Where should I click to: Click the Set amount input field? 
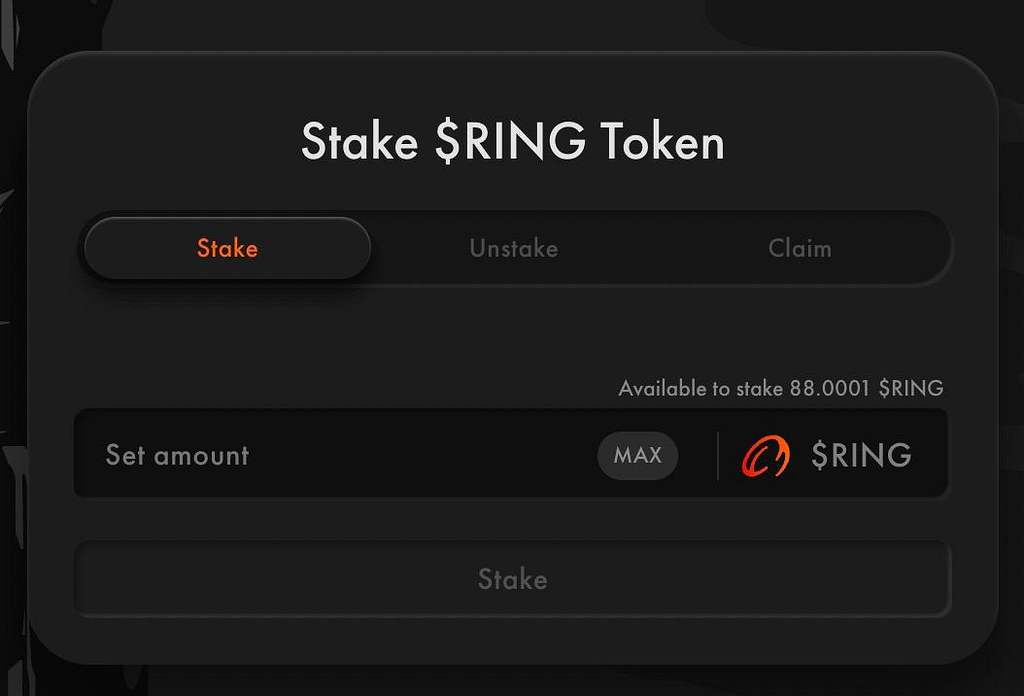click(340, 455)
